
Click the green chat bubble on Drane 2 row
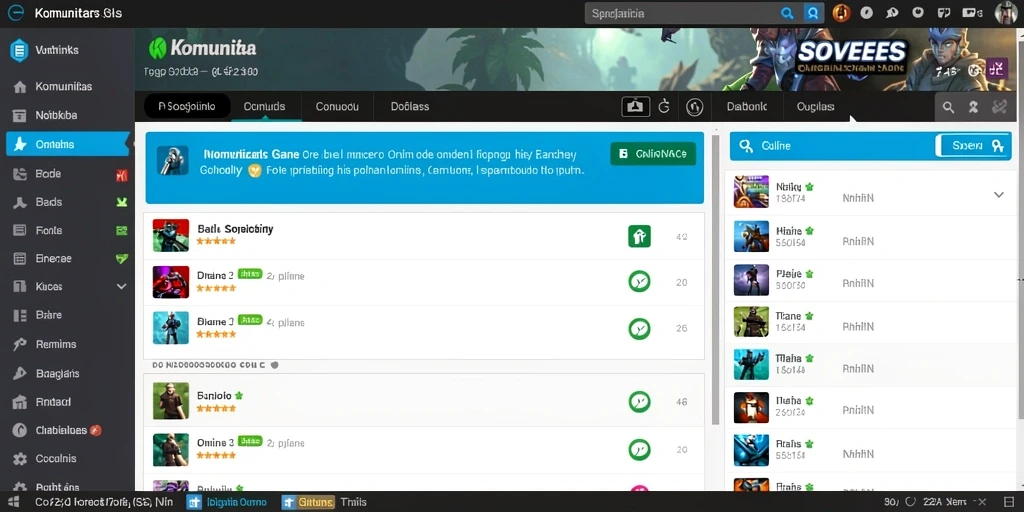(x=639, y=281)
